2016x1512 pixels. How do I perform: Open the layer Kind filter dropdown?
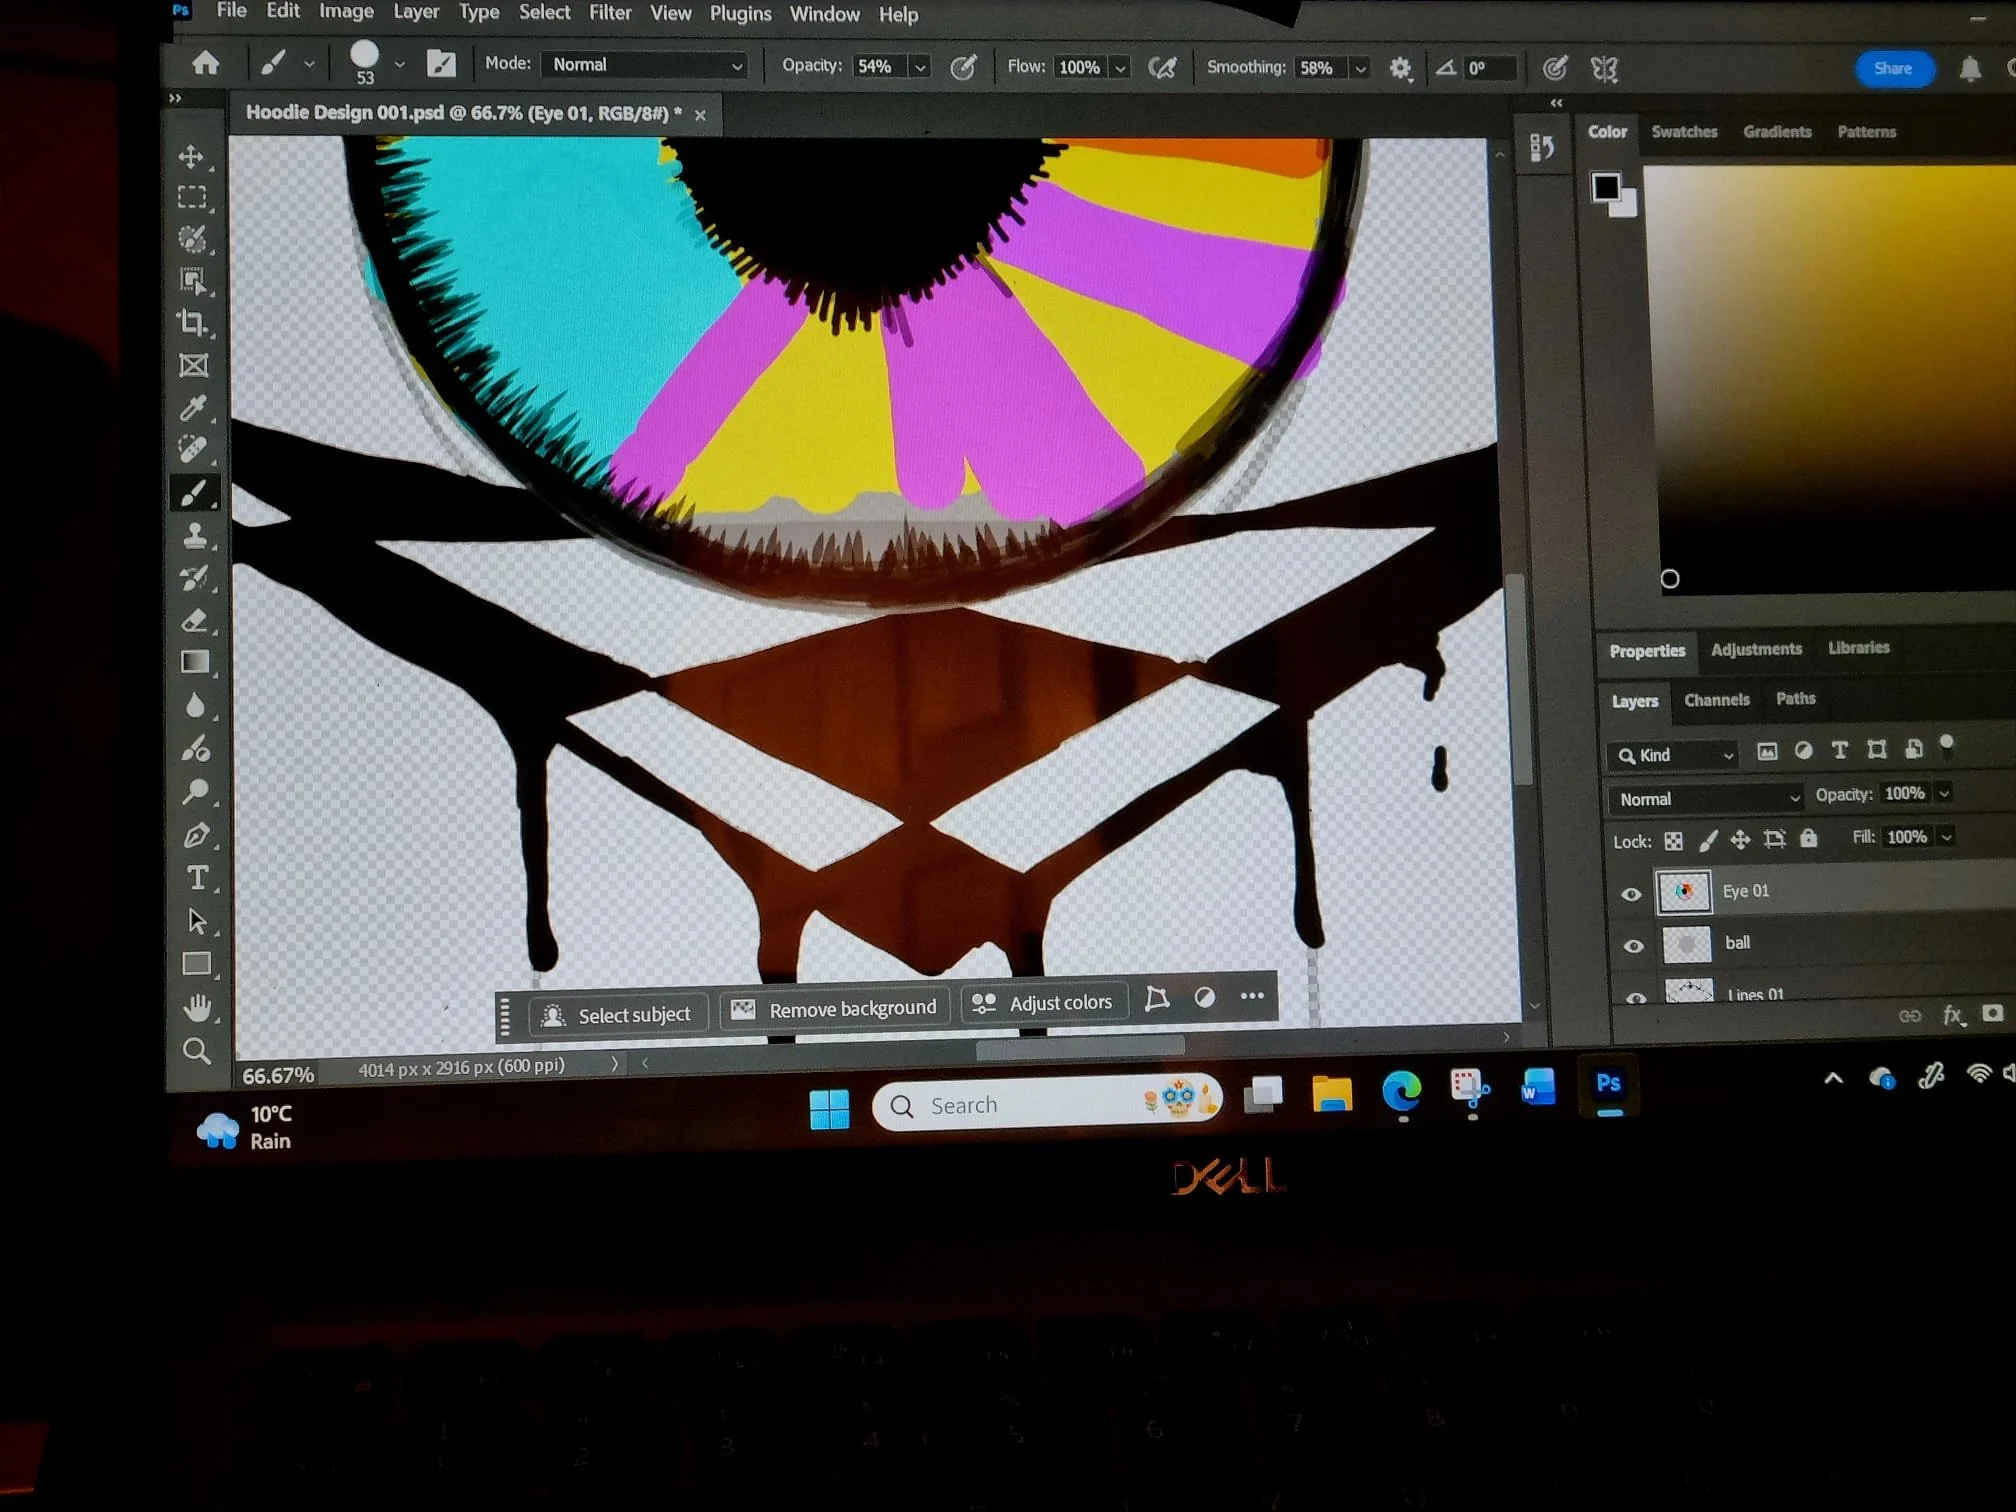click(x=1675, y=755)
